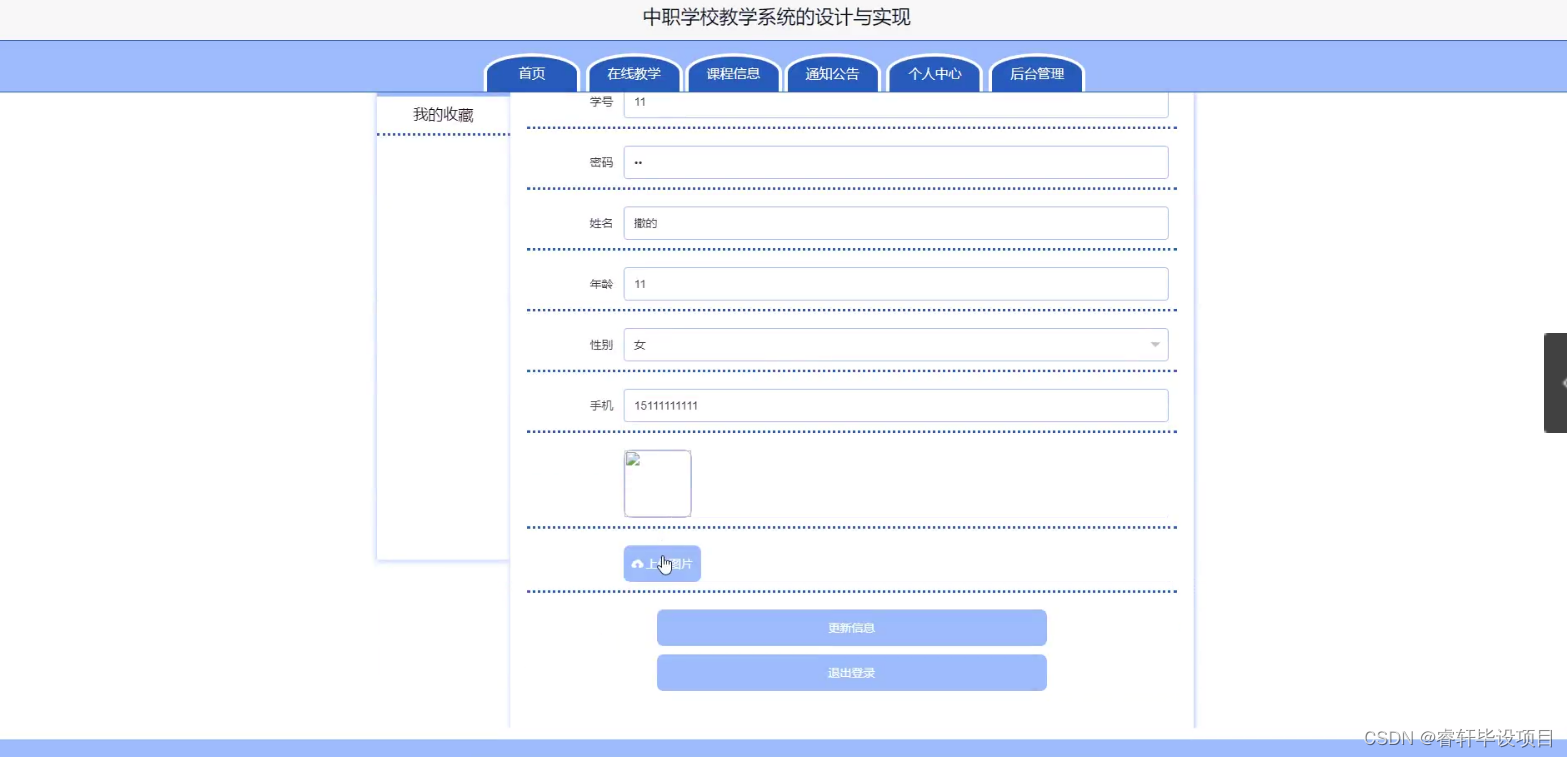Screen dimensions: 1567x757
Task: Click the 学号 student ID input field
Action: 895,103
